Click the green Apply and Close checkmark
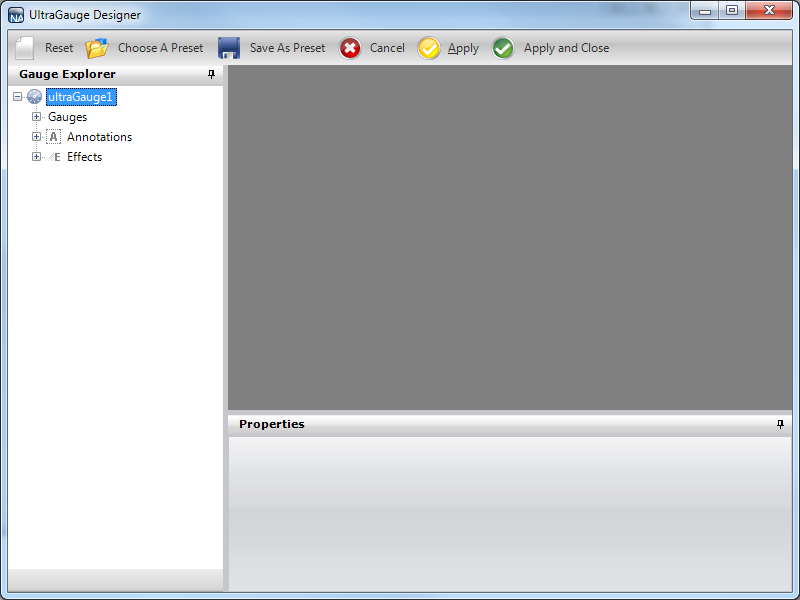The width and height of the screenshot is (800, 600). pos(503,48)
